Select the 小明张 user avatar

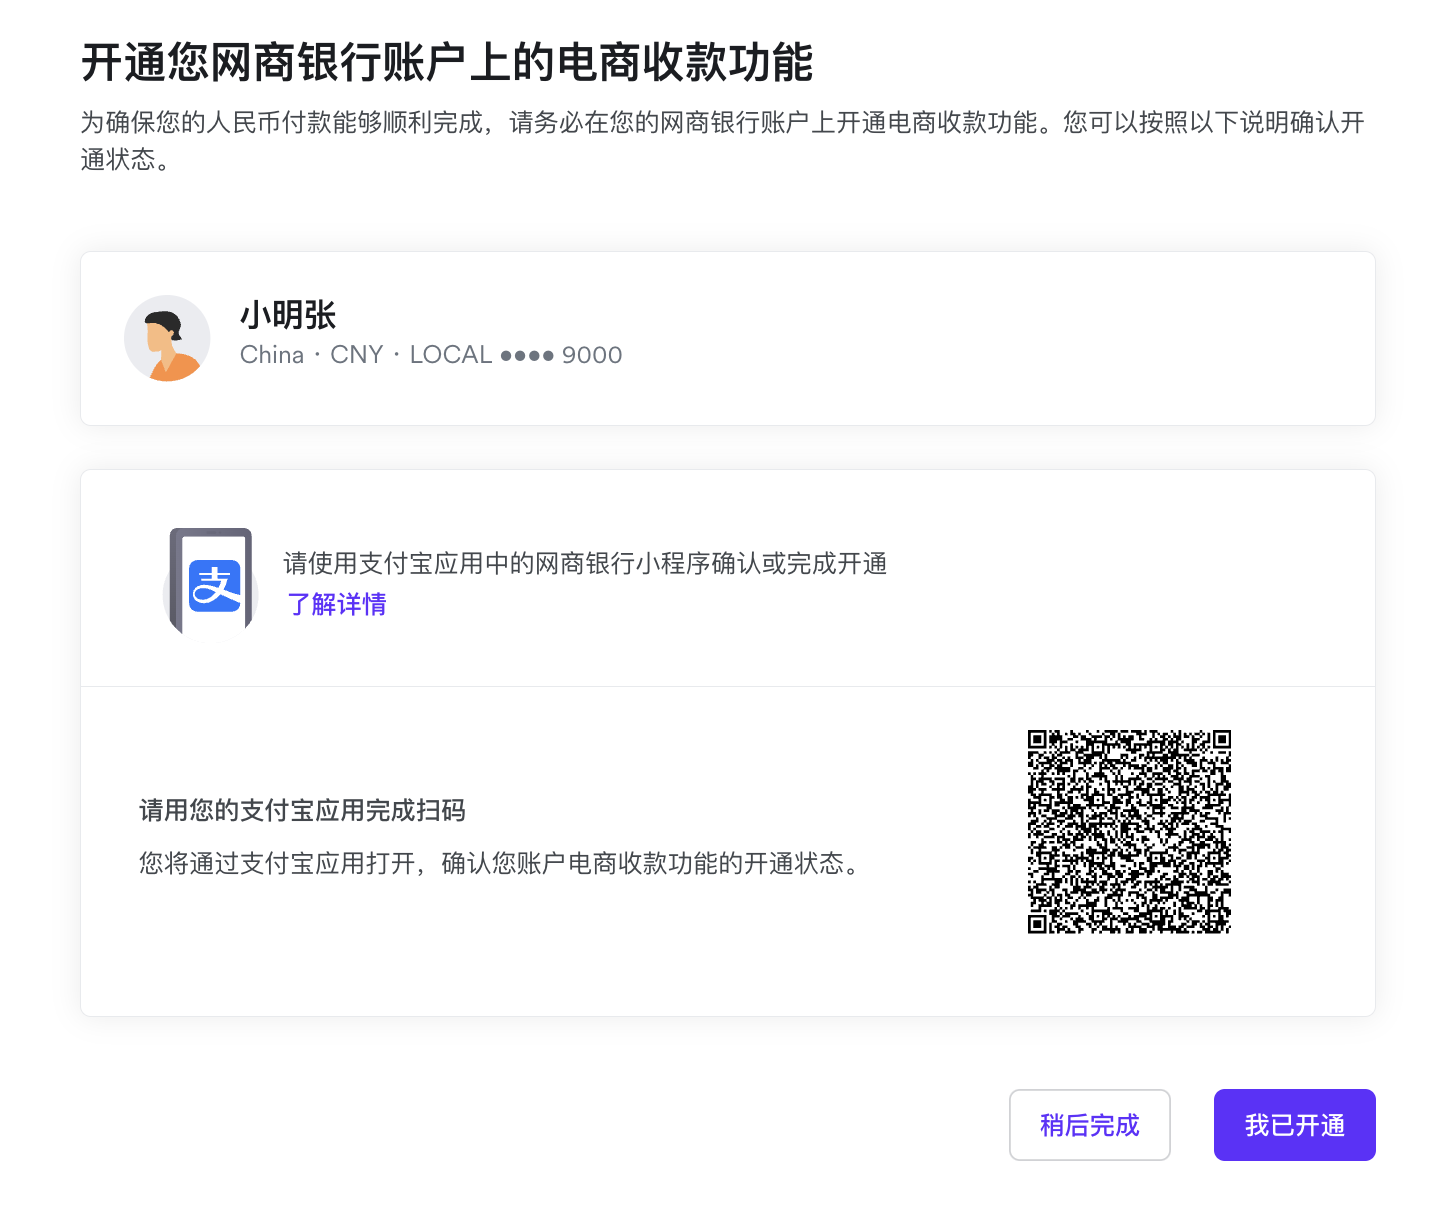tap(167, 338)
